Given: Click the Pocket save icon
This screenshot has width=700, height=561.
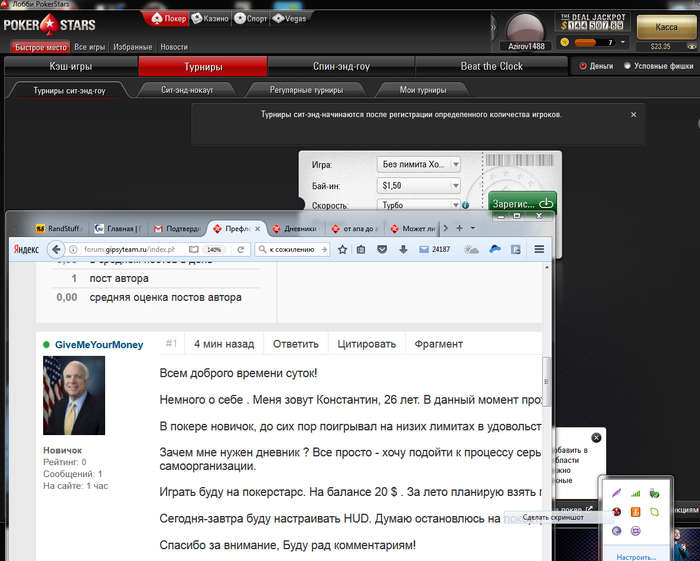Looking at the screenshot, I should tap(382, 249).
